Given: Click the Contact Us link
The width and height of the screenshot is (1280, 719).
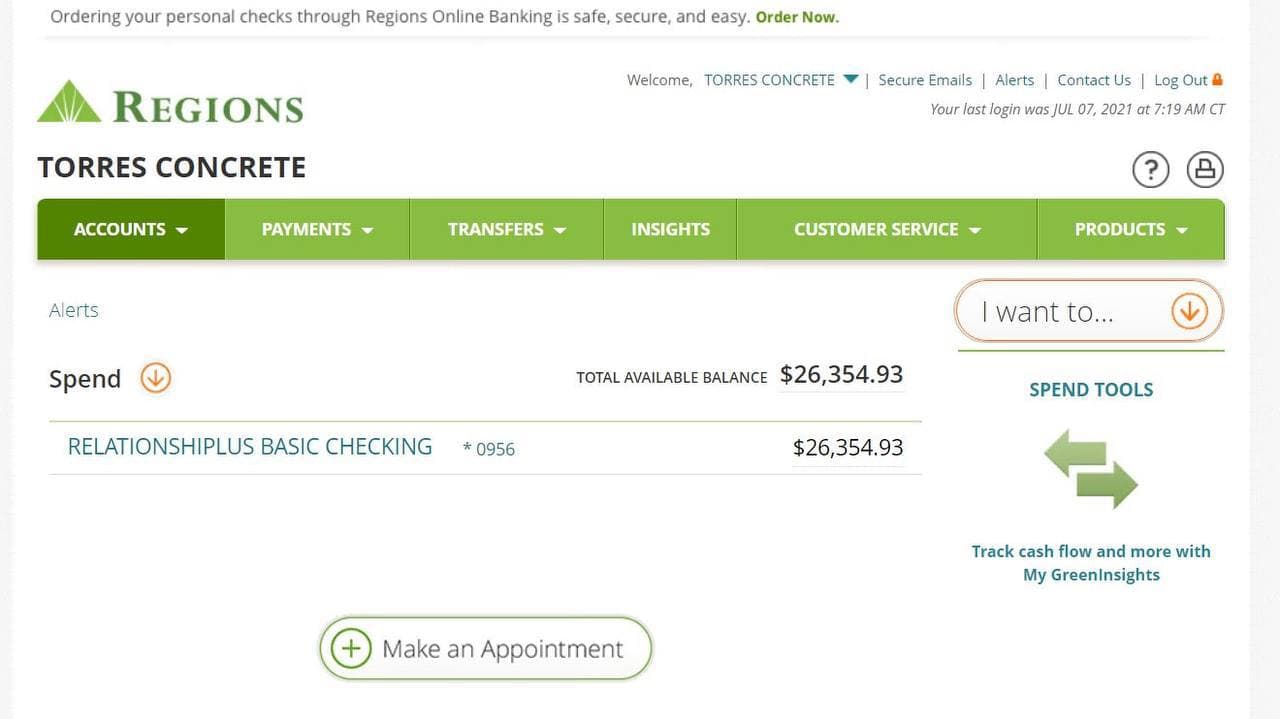Looking at the screenshot, I should tap(1094, 80).
